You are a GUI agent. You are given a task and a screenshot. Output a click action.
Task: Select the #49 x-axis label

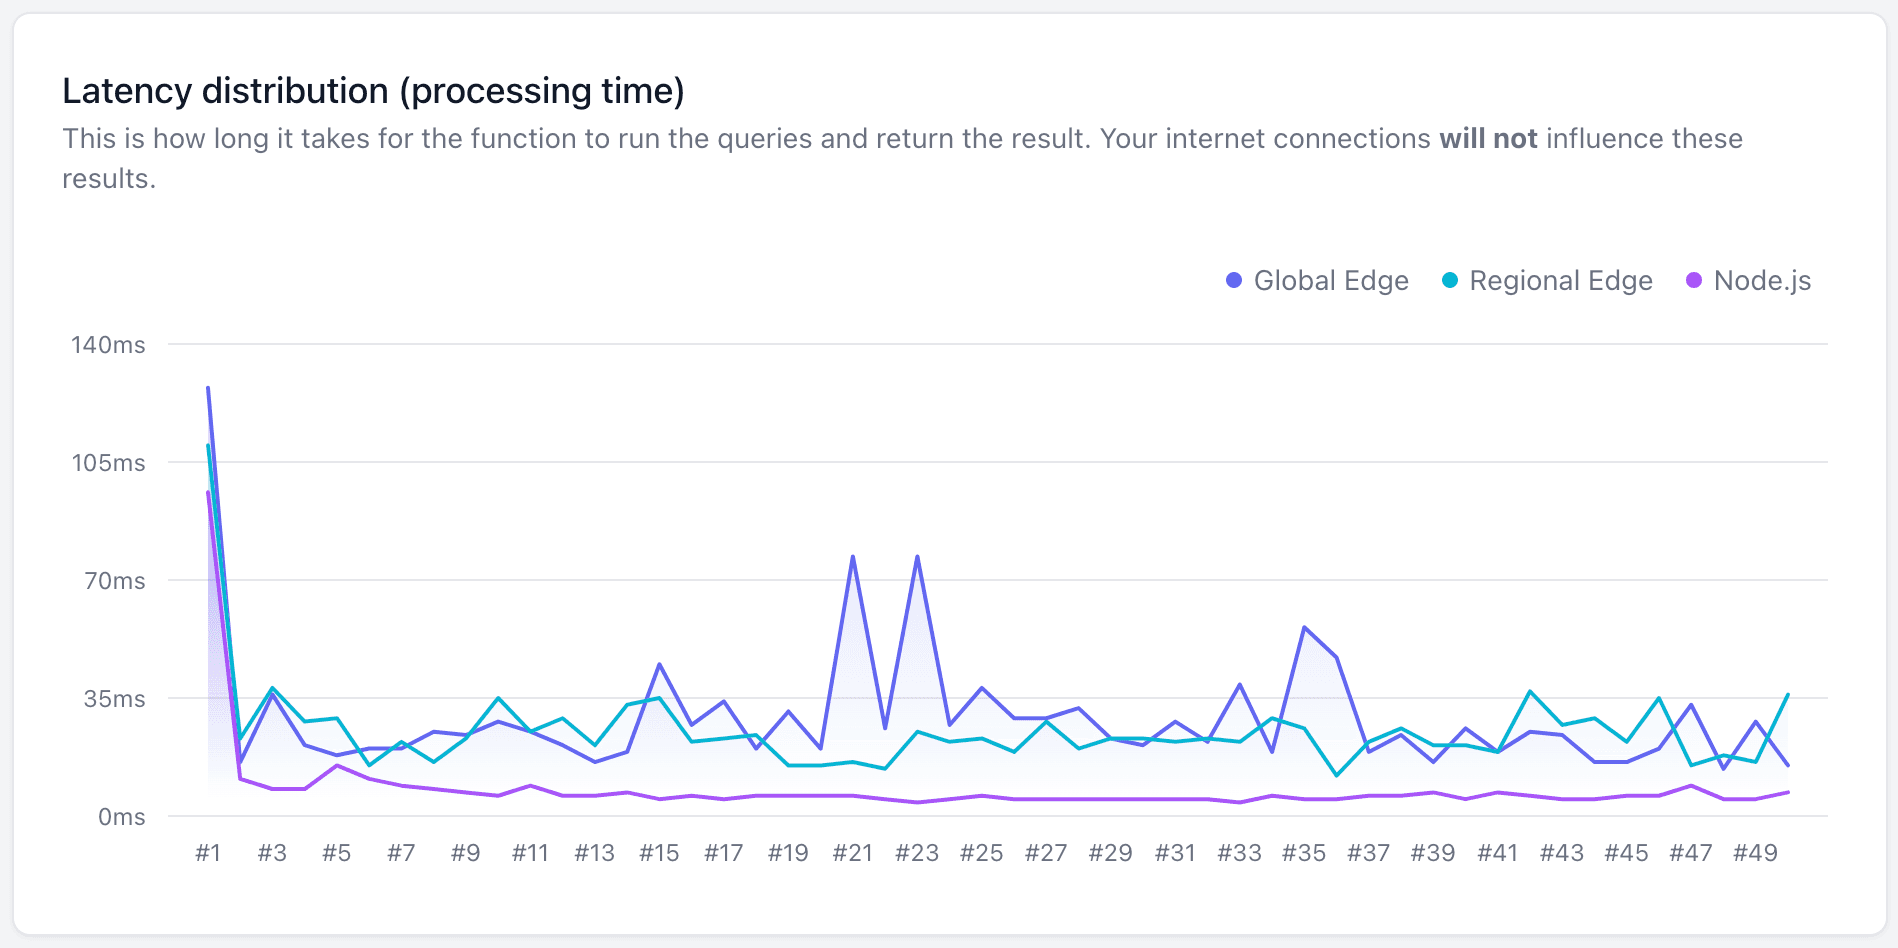1755,853
